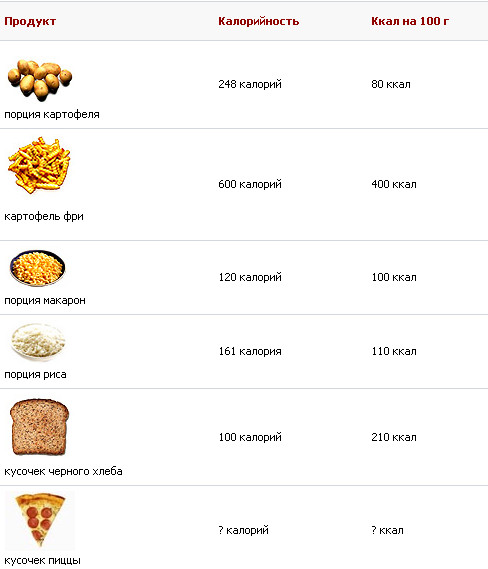Select the label порция картофеля
Viewport: 488px width, 569px height.
pos(52,114)
